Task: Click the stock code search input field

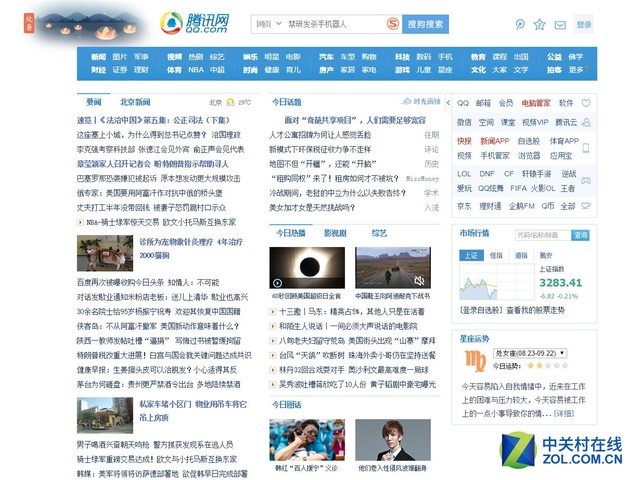Action: click(x=542, y=235)
